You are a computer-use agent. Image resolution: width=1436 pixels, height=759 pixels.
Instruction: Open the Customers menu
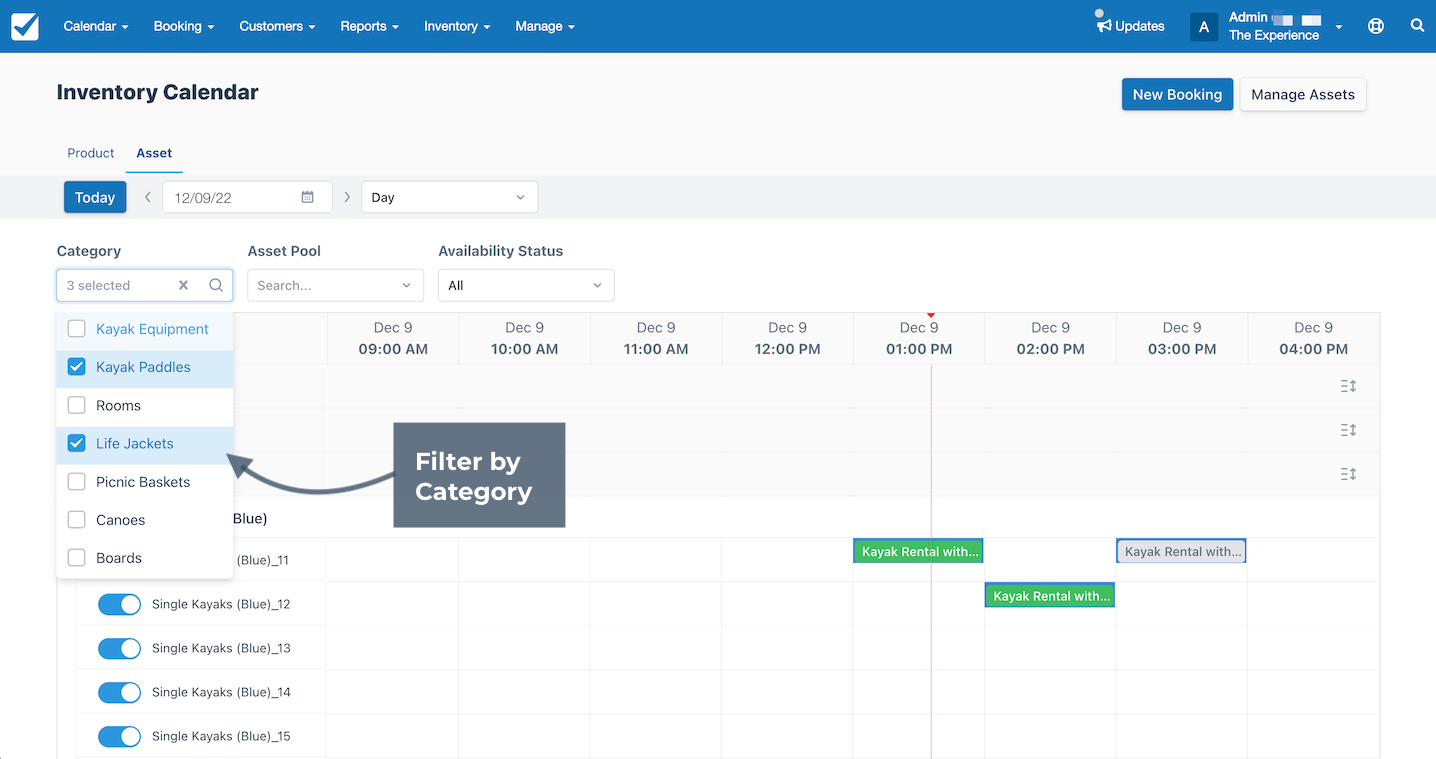pos(277,26)
